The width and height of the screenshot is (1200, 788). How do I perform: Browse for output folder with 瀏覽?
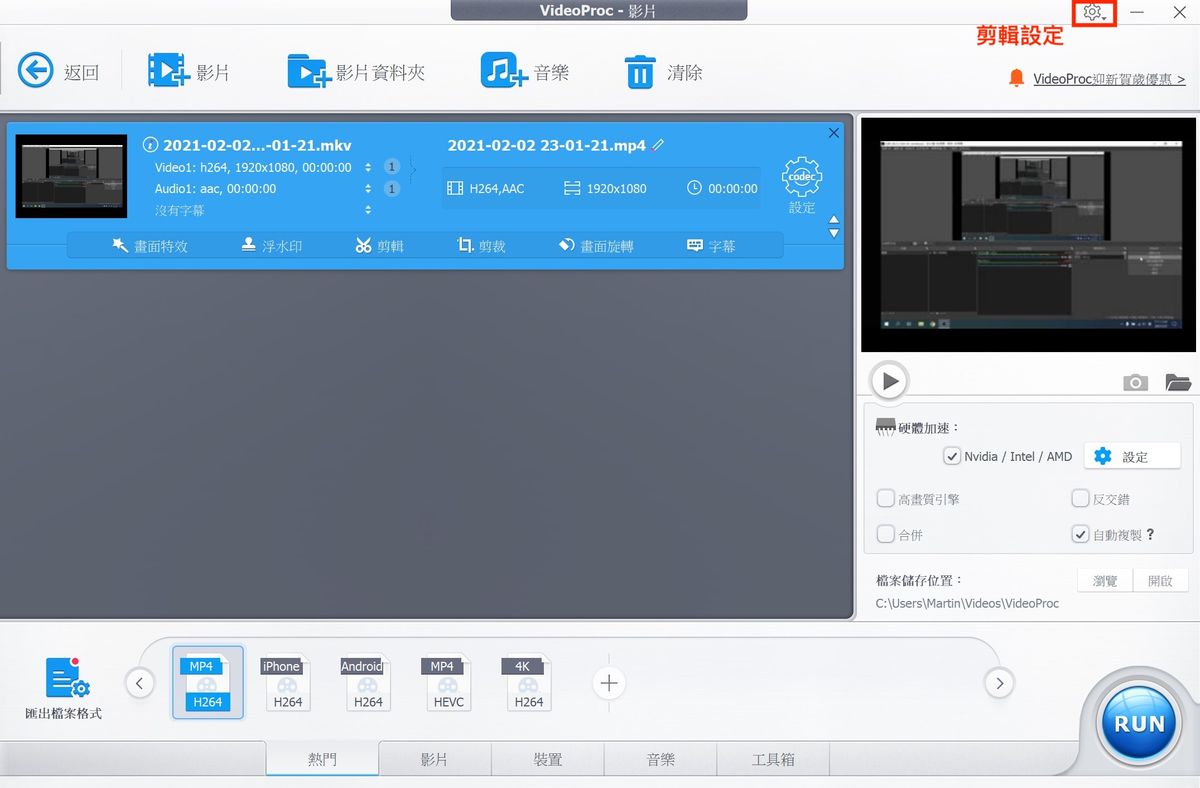pos(1105,580)
